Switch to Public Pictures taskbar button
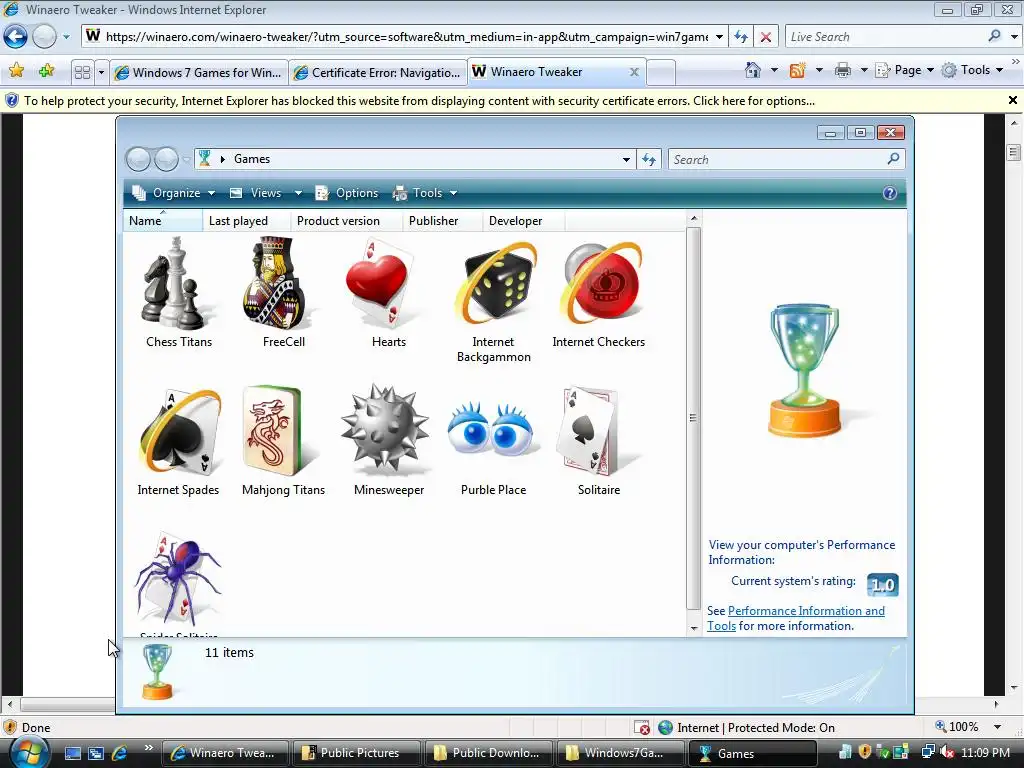 tap(356, 753)
